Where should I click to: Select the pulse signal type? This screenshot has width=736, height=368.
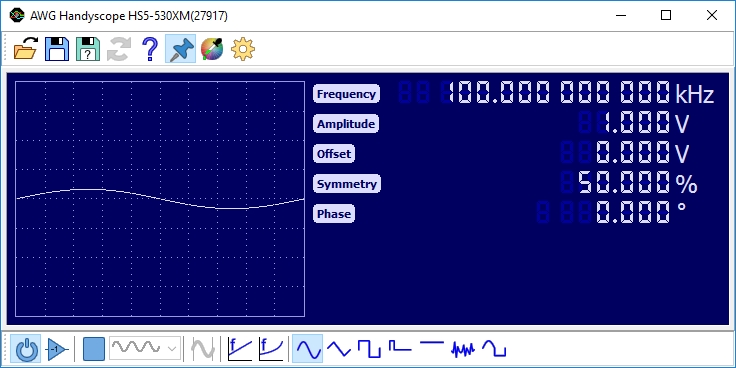(400, 347)
